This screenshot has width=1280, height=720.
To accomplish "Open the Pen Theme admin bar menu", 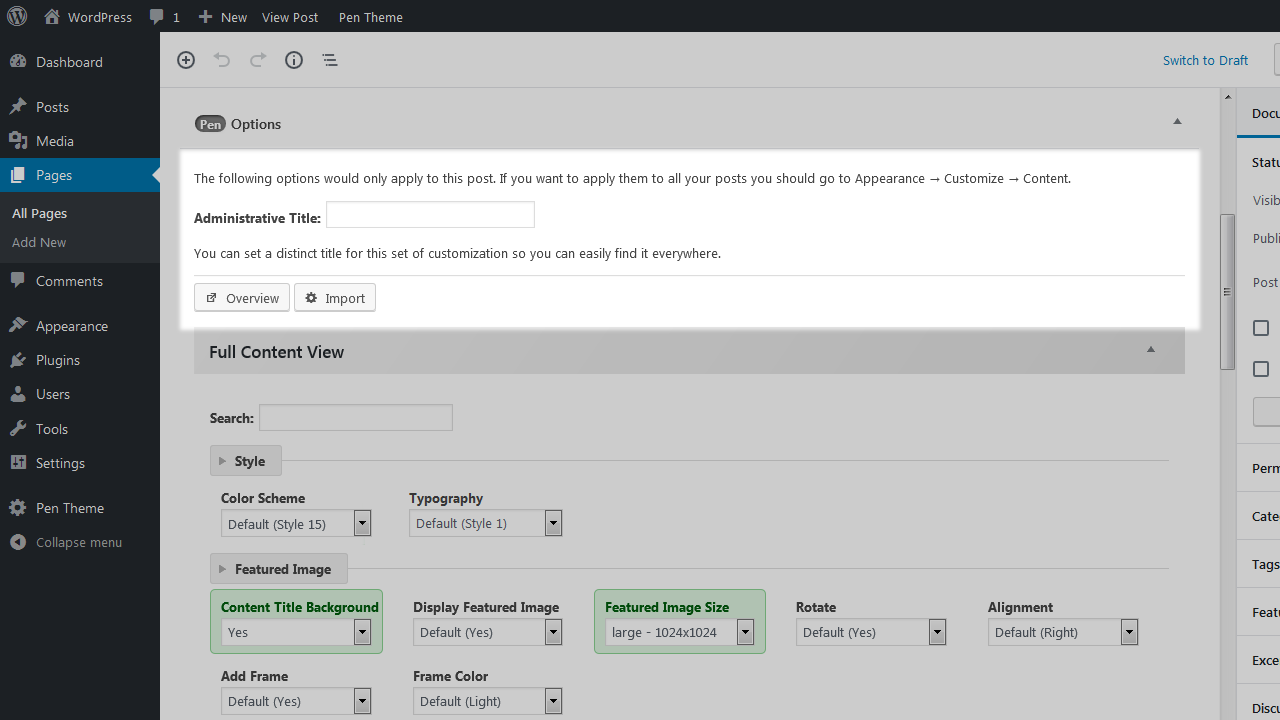I will pos(370,17).
